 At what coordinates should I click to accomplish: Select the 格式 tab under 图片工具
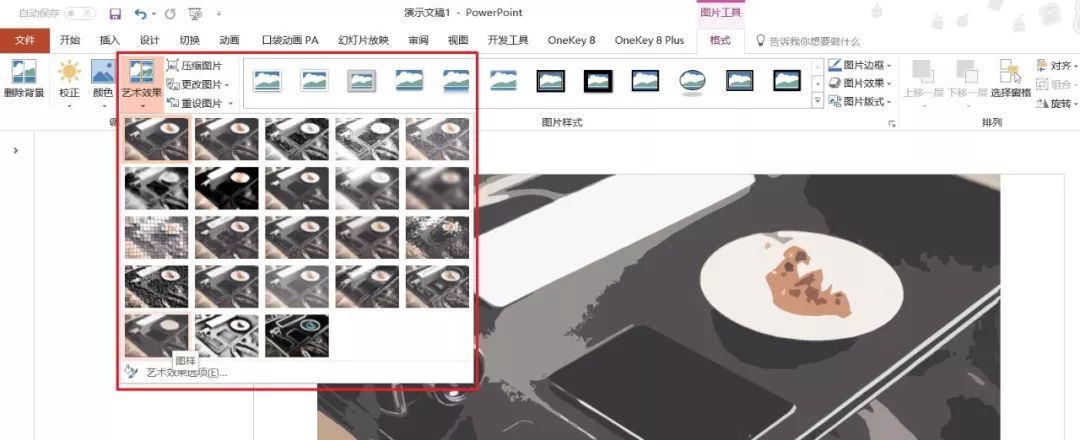click(720, 41)
